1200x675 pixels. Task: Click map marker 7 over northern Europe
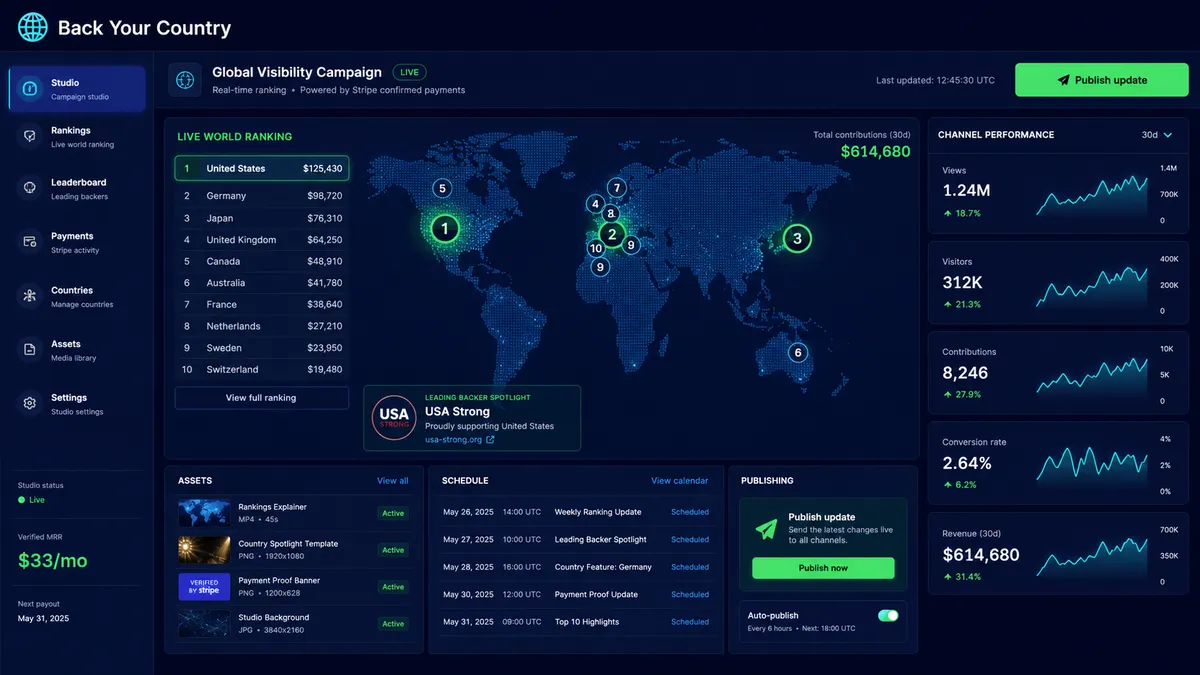617,187
